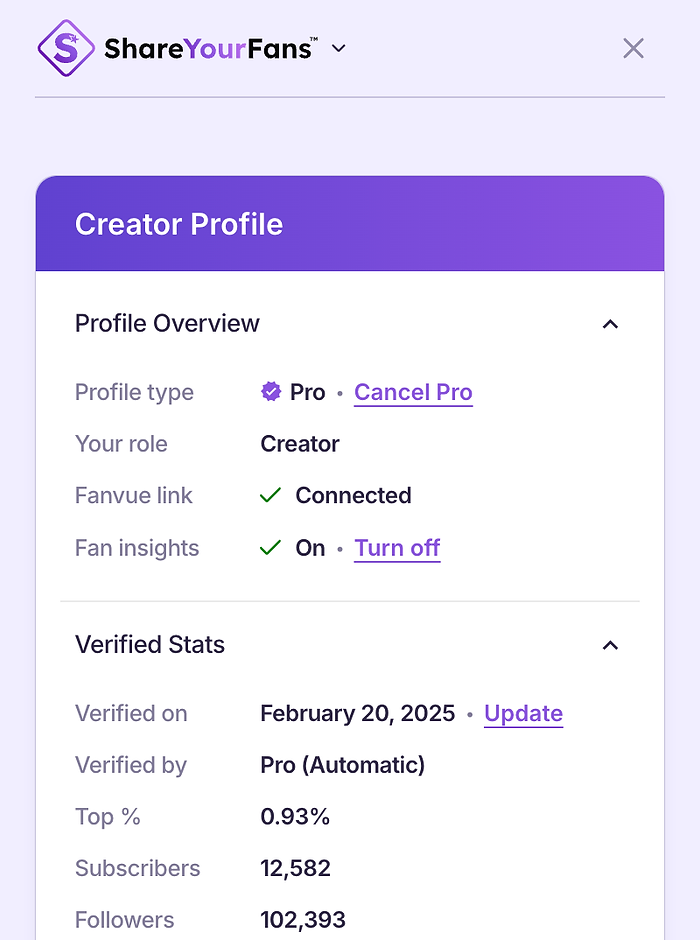Screen dimensions: 700x940
Task: Click the Followers count 102,393
Action: click(x=303, y=920)
